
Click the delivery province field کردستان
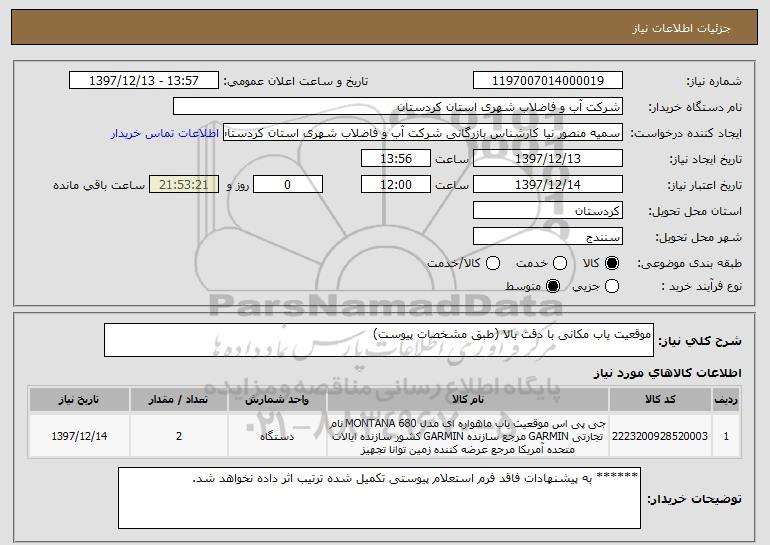coord(548,211)
